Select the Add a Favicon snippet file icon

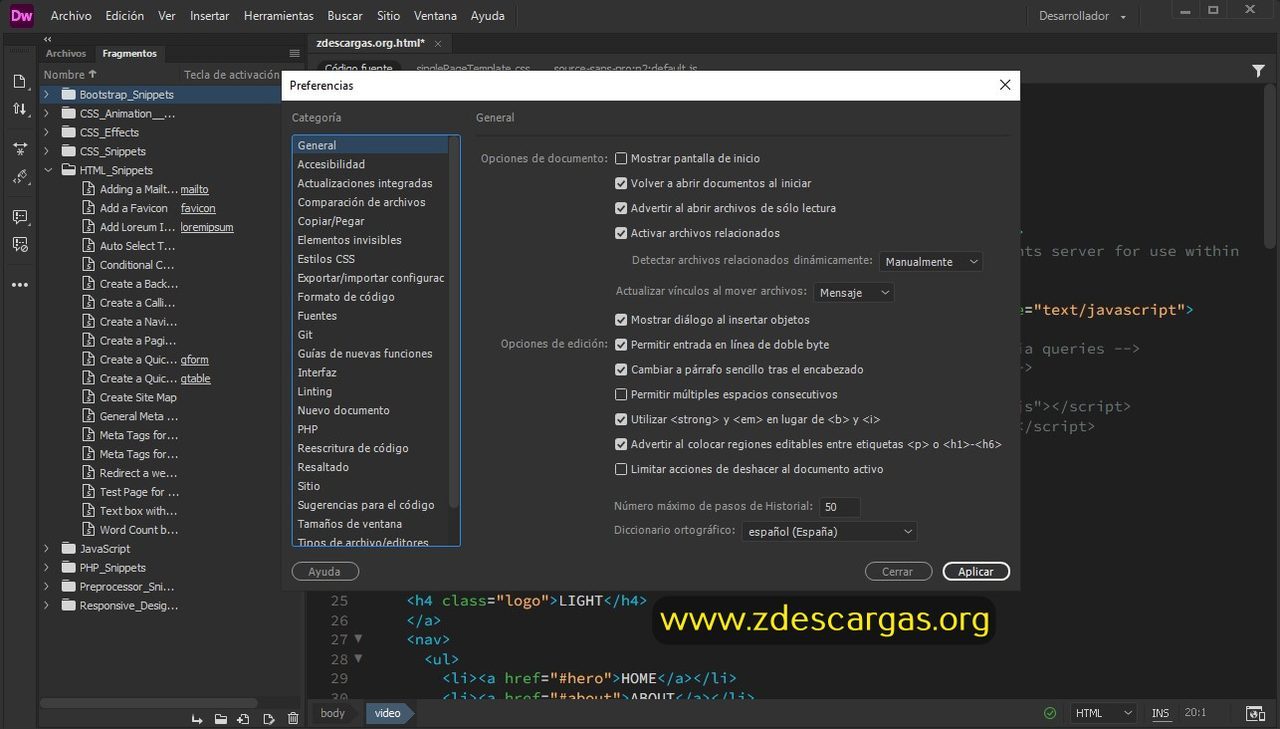point(89,208)
